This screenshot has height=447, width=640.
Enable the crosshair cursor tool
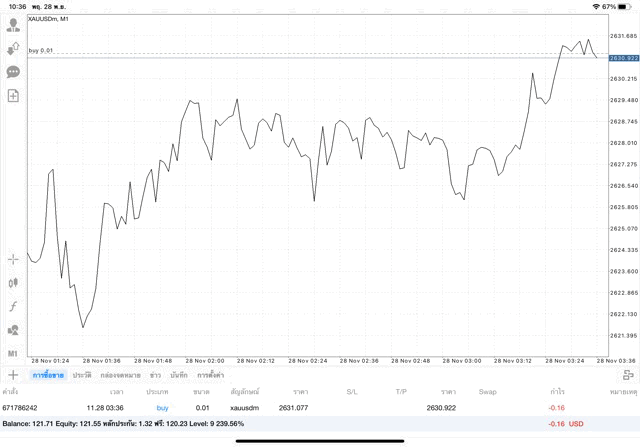tap(13, 259)
